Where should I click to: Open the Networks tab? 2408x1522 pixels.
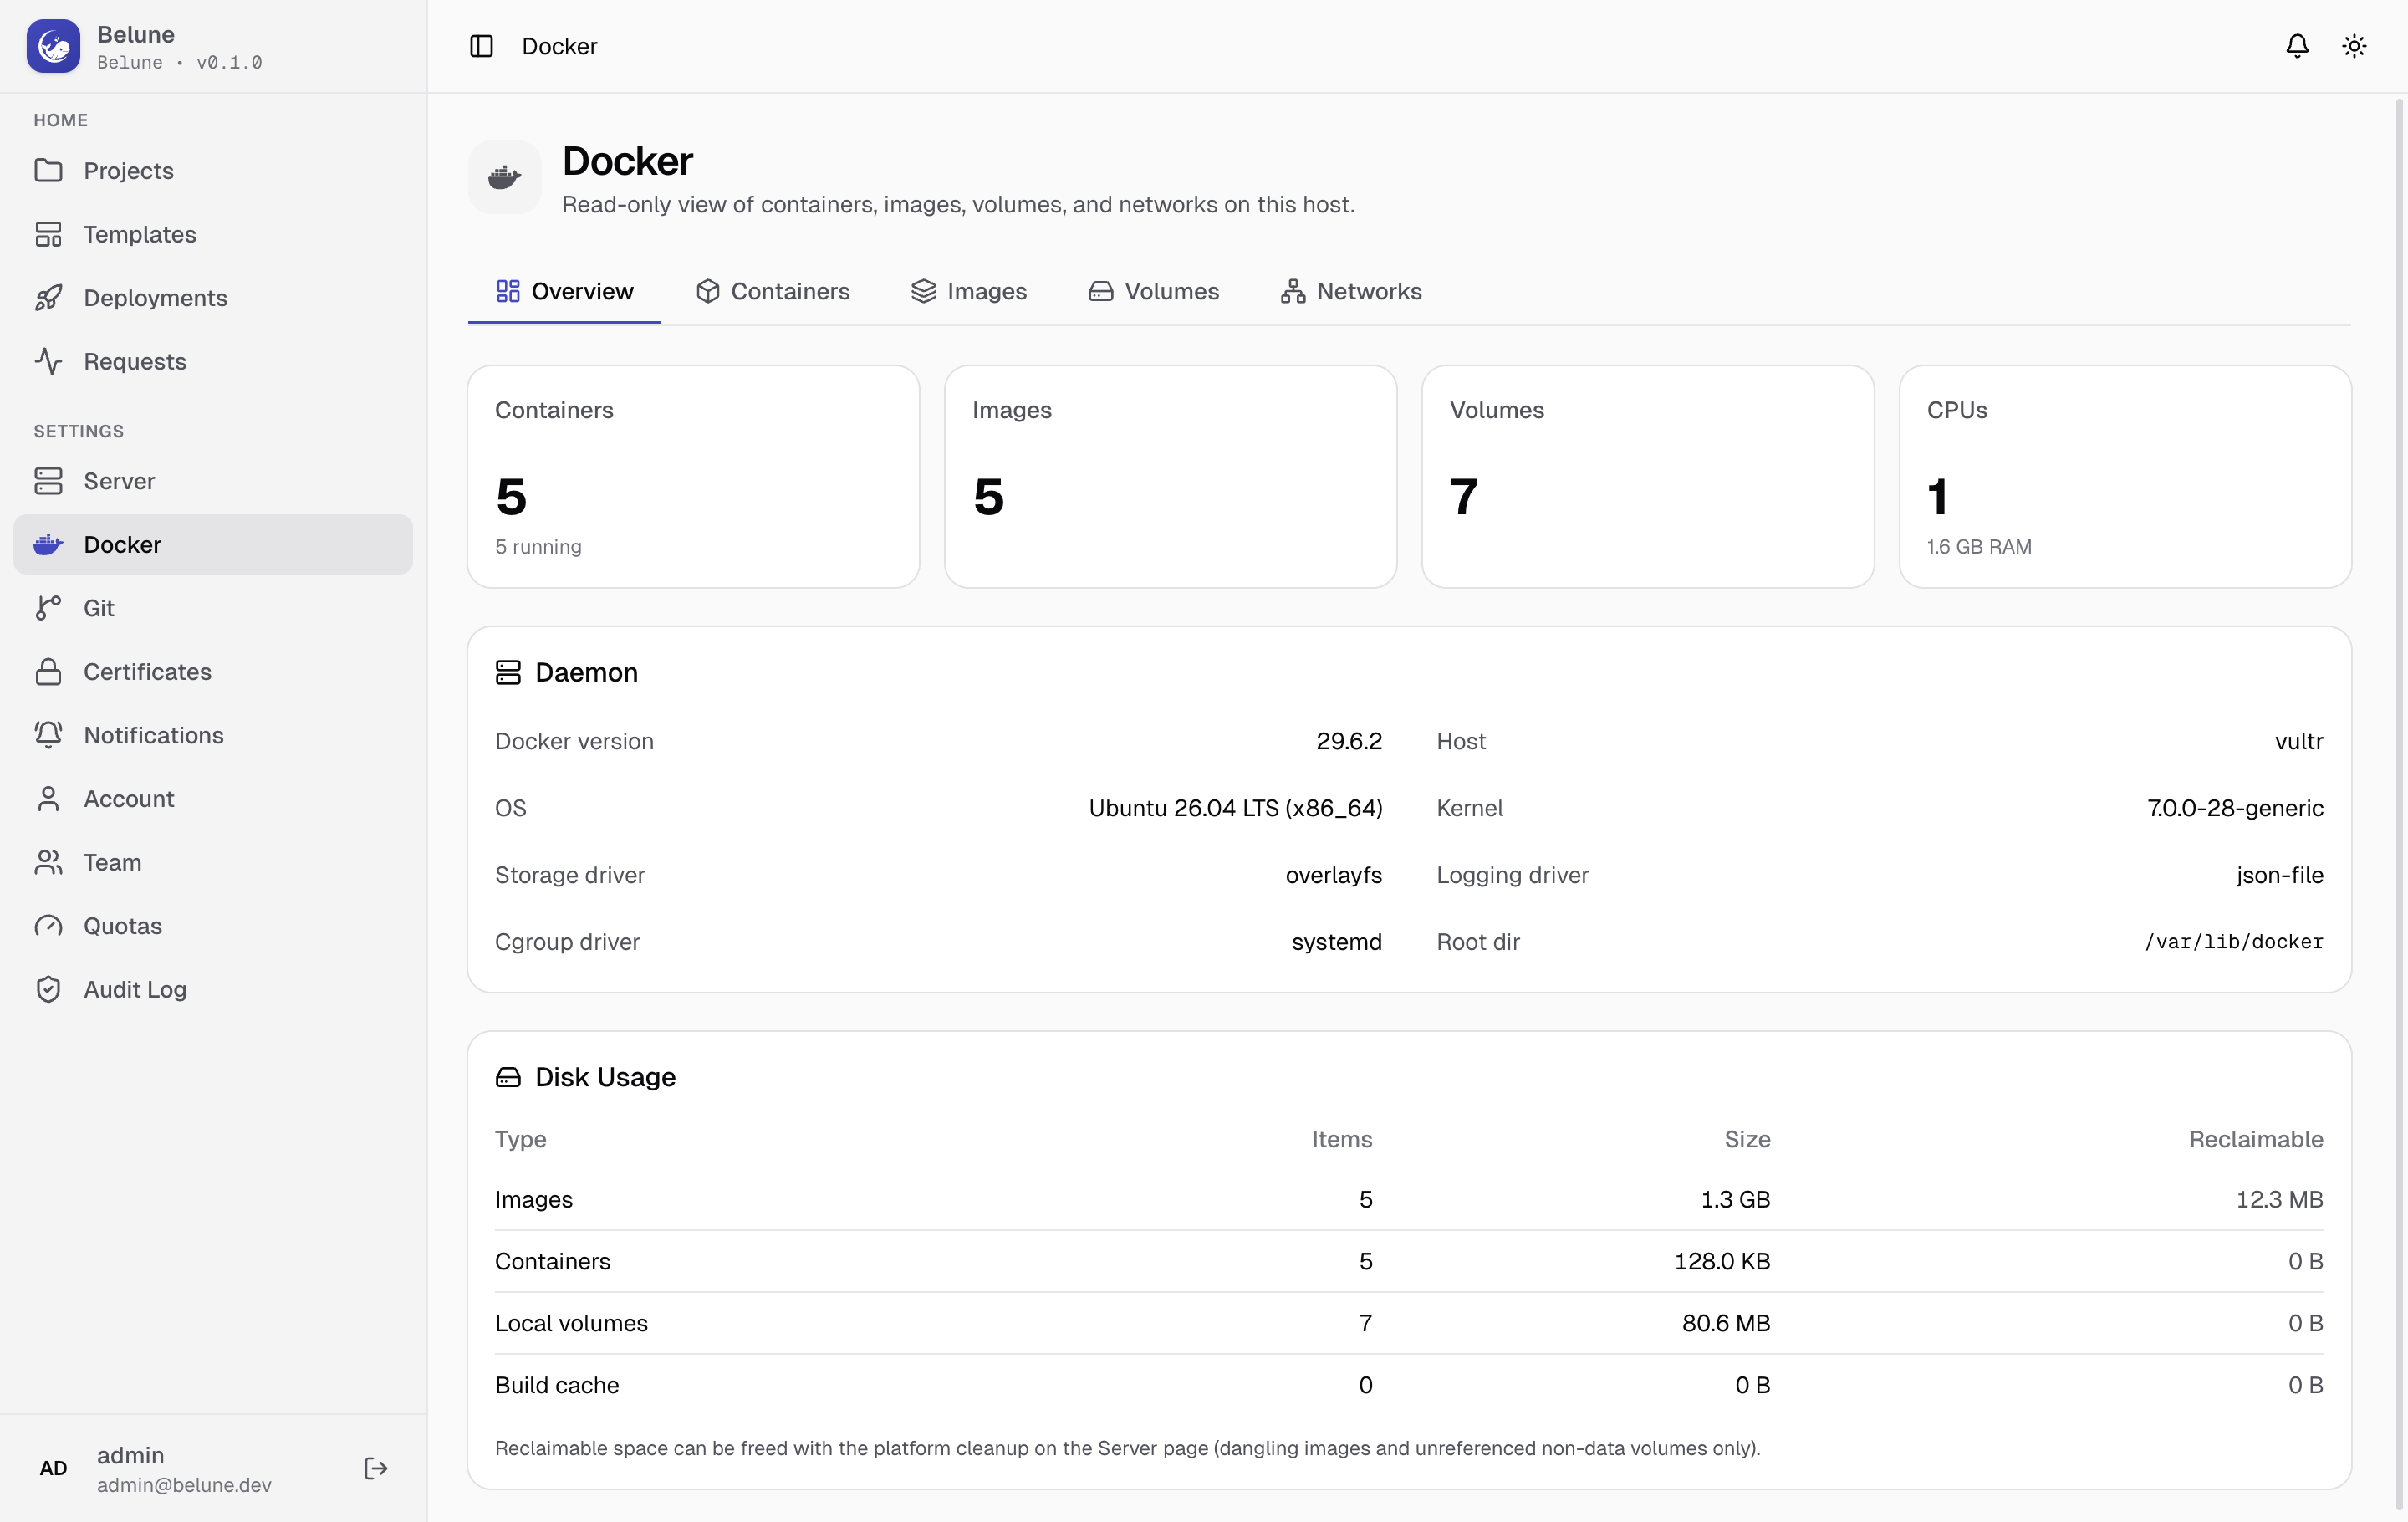click(1351, 291)
